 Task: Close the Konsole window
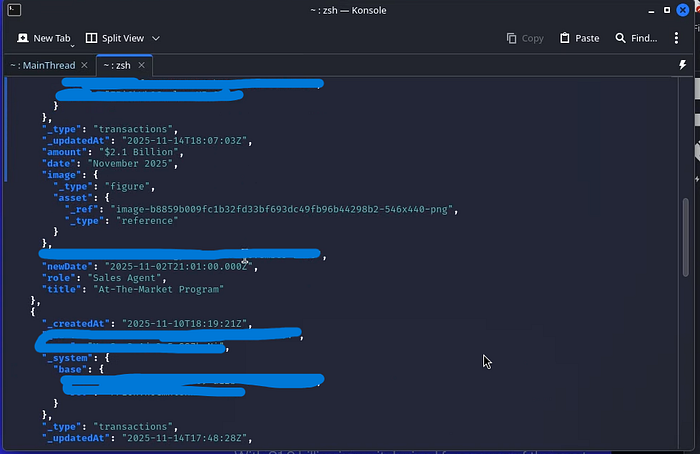point(683,10)
